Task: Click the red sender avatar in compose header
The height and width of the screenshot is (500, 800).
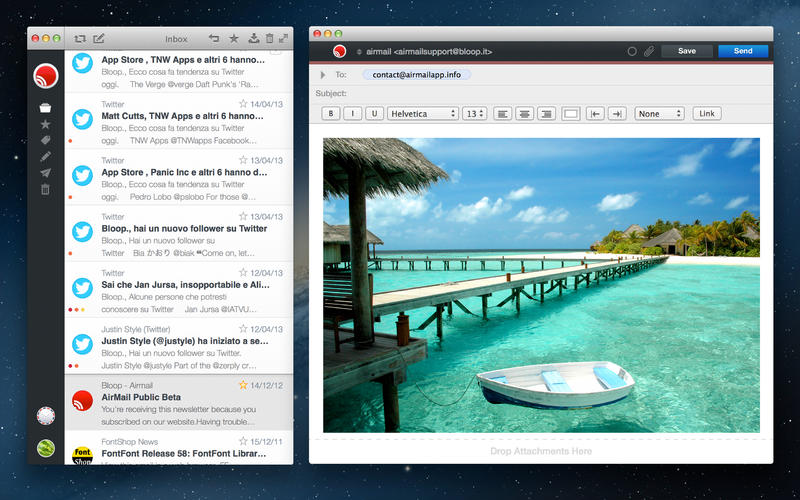Action: [339, 51]
